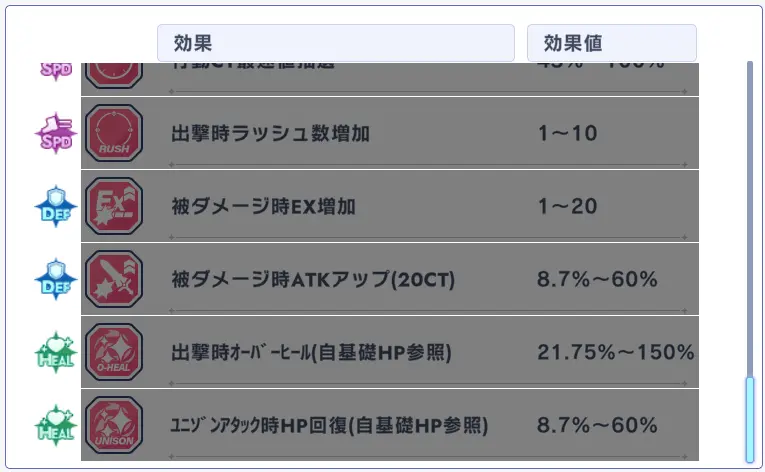Image resolution: width=765 pixels, height=472 pixels.
Task: Click the partially hidden clock skill icon at top
Action: pyautogui.click(x=114, y=76)
